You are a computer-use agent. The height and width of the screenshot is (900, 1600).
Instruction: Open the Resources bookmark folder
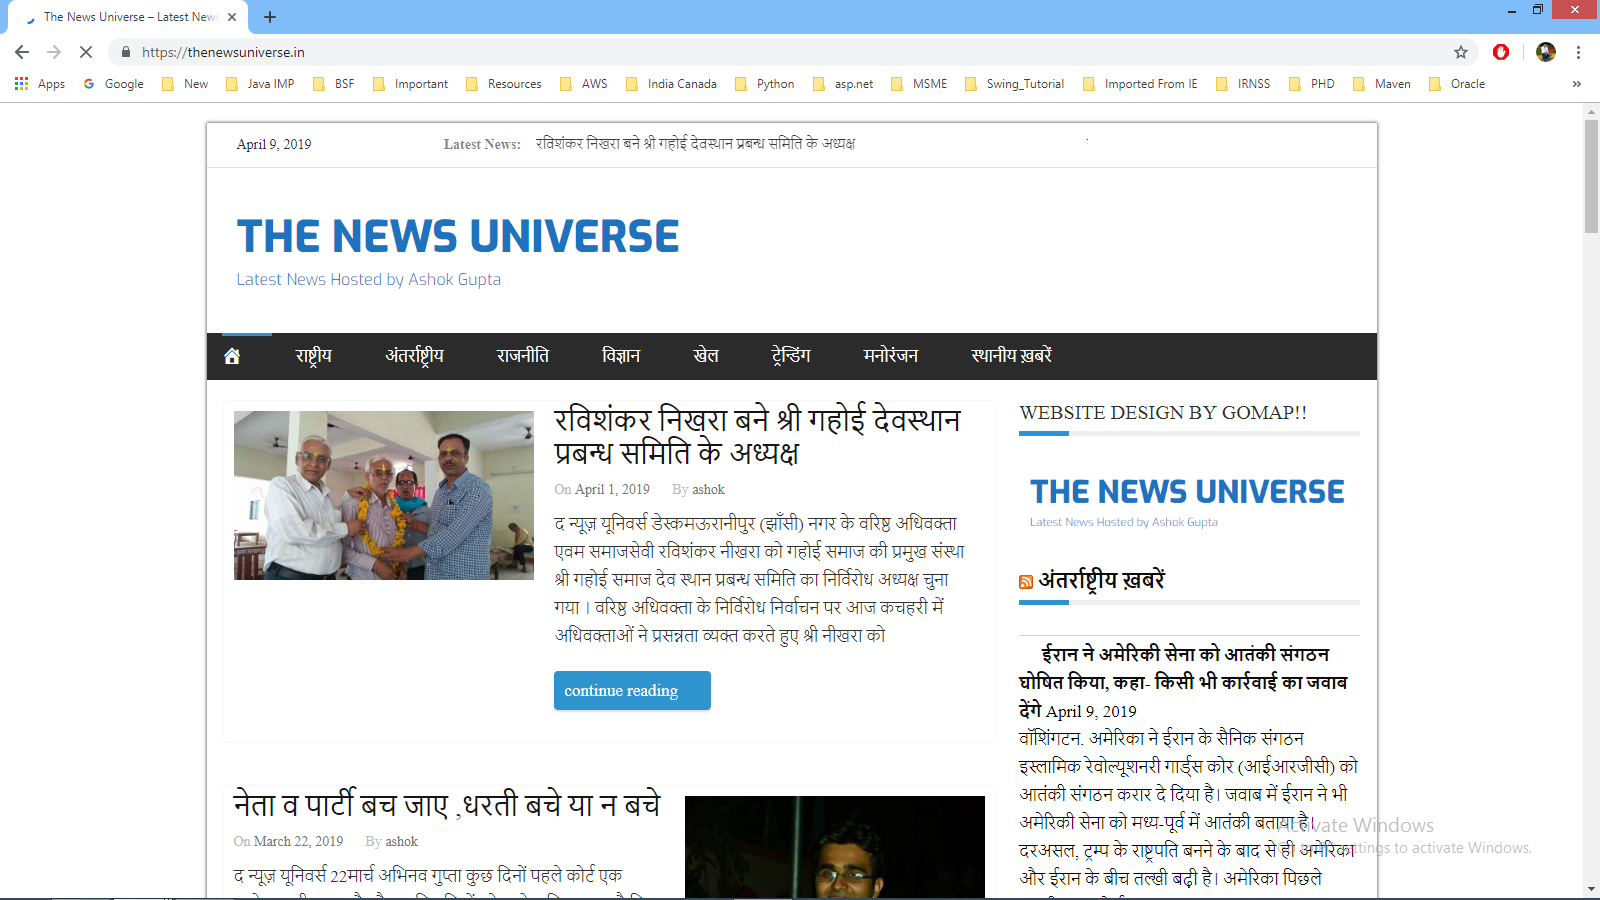click(x=504, y=84)
